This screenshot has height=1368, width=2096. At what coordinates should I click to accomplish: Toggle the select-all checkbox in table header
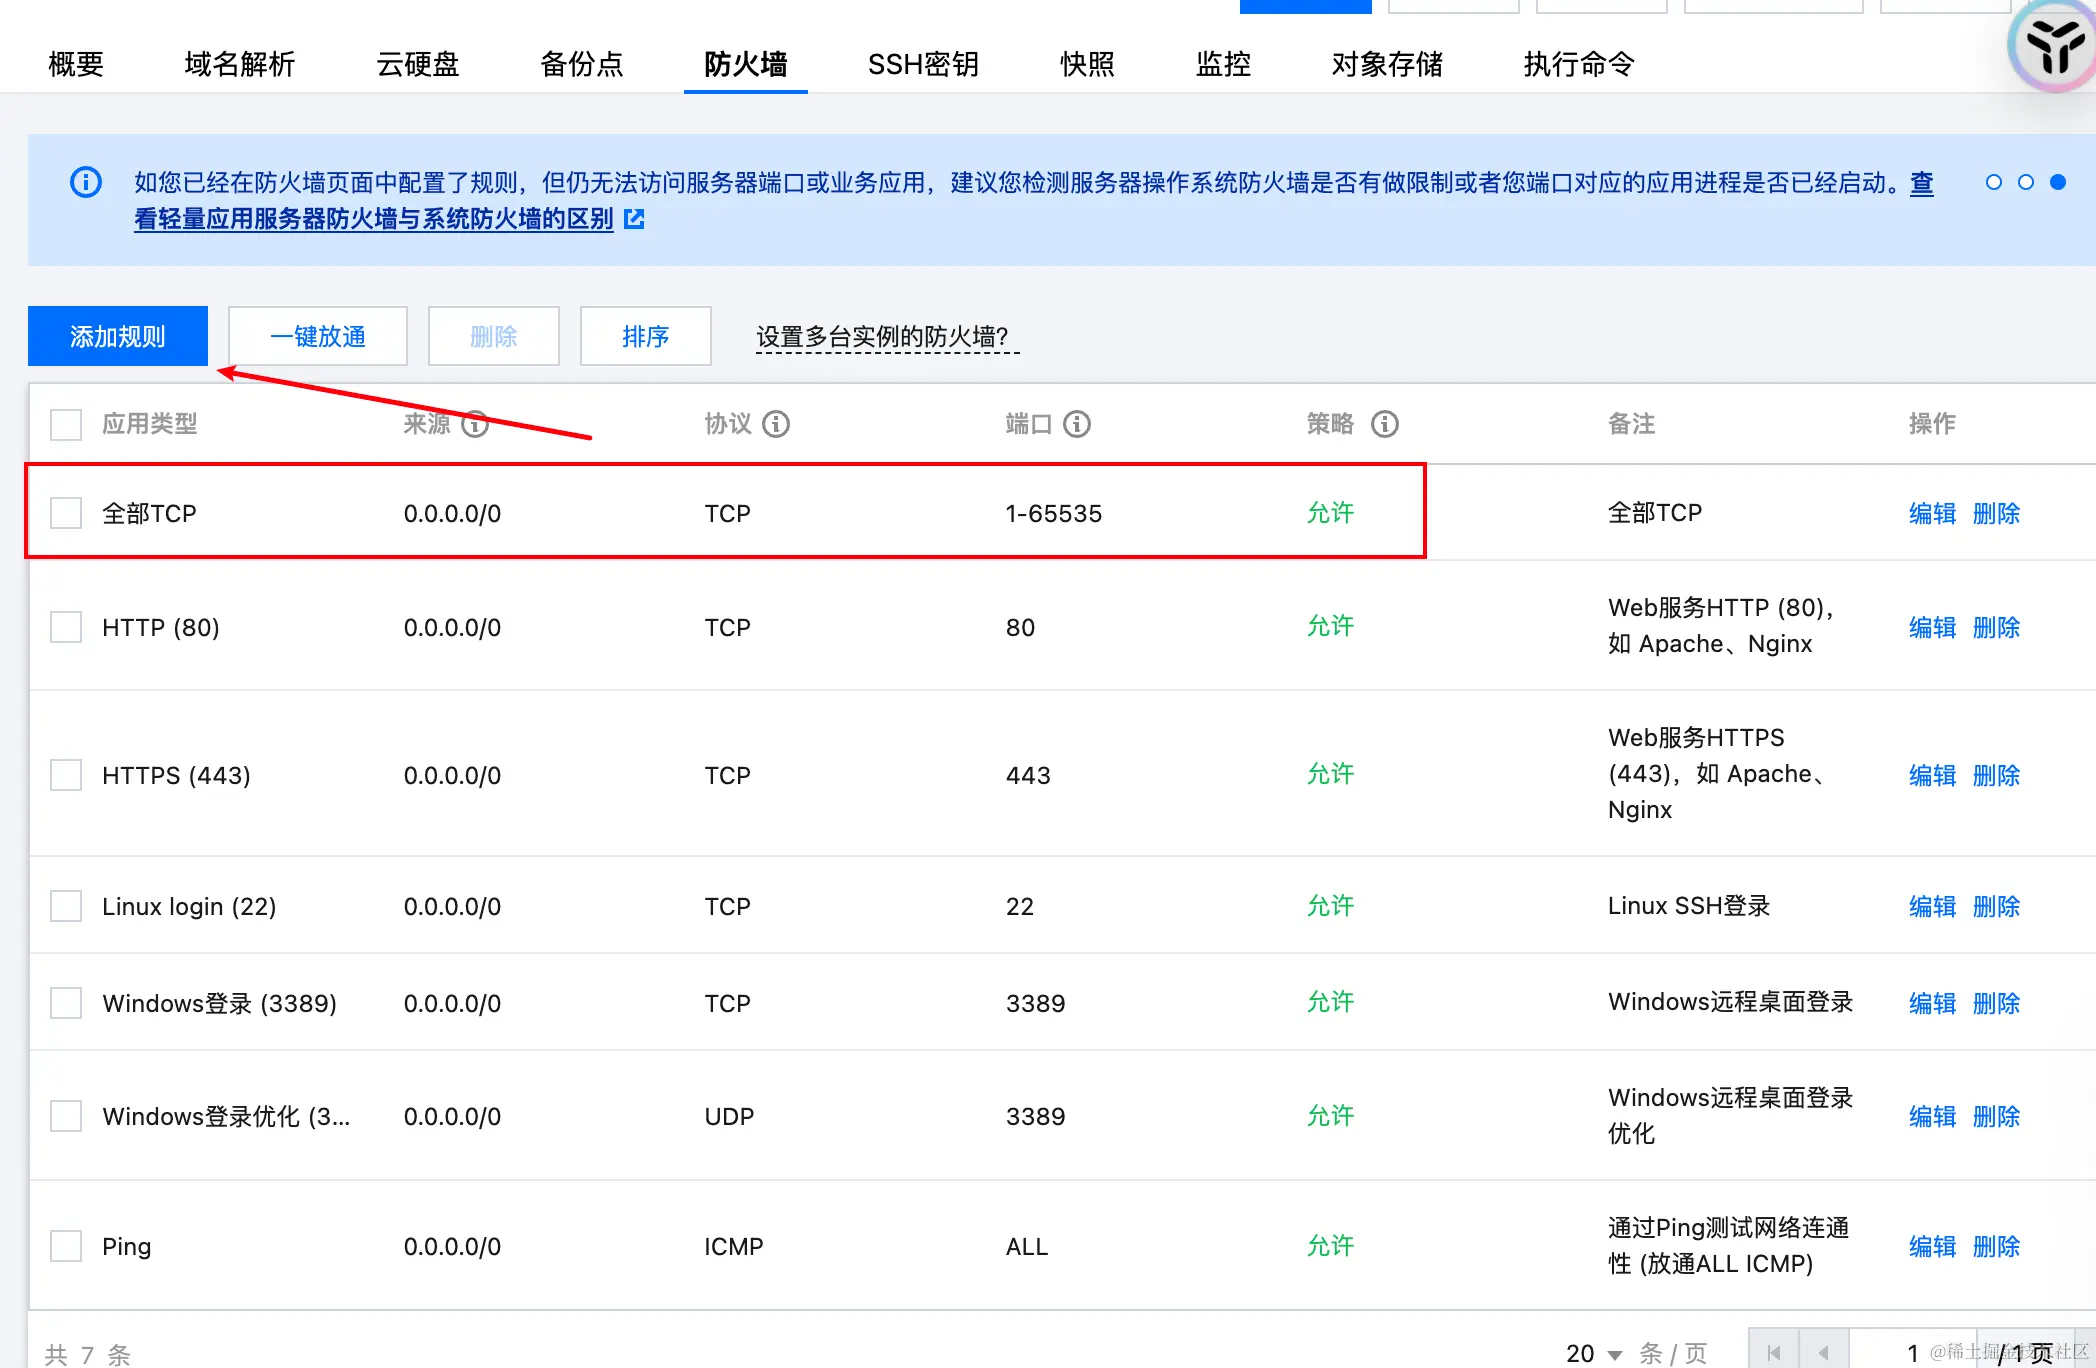66,424
